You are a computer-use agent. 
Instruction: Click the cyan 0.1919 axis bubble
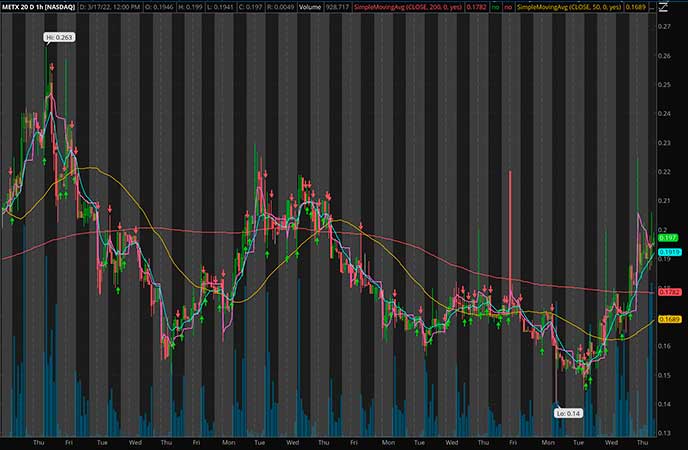tap(670, 252)
